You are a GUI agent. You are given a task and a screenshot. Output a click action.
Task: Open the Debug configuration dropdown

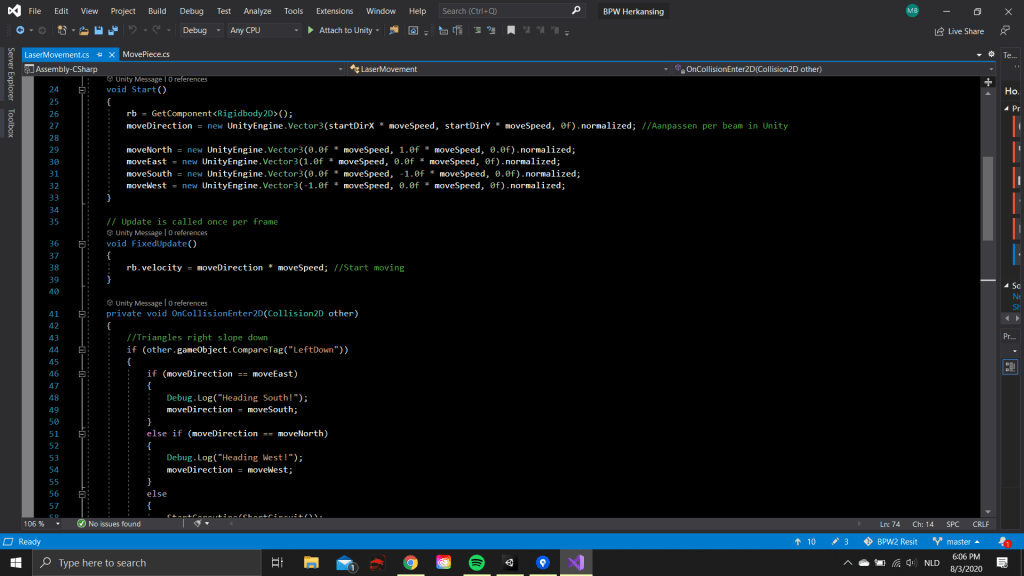pyautogui.click(x=200, y=31)
